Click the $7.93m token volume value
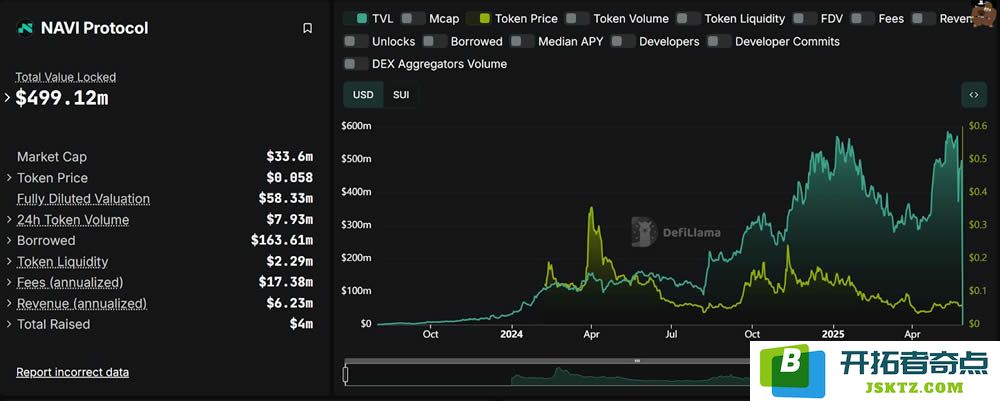Screen dimensions: 1000x401 (x=290, y=220)
